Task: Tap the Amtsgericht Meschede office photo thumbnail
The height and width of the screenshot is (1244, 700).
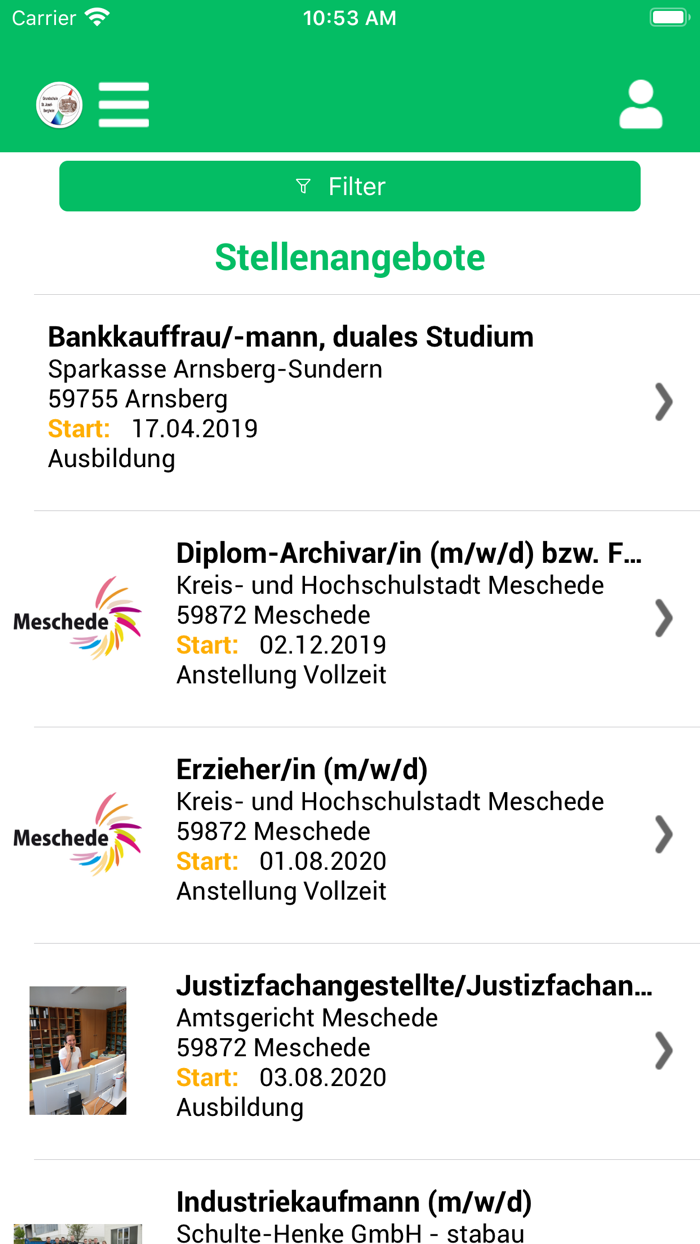Action: click(x=78, y=1050)
